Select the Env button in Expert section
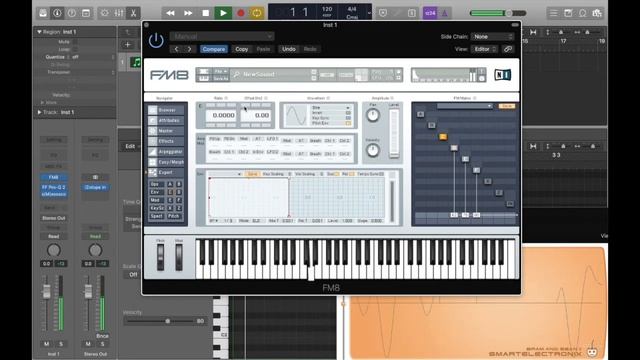The height and width of the screenshot is (360, 640). (156, 192)
